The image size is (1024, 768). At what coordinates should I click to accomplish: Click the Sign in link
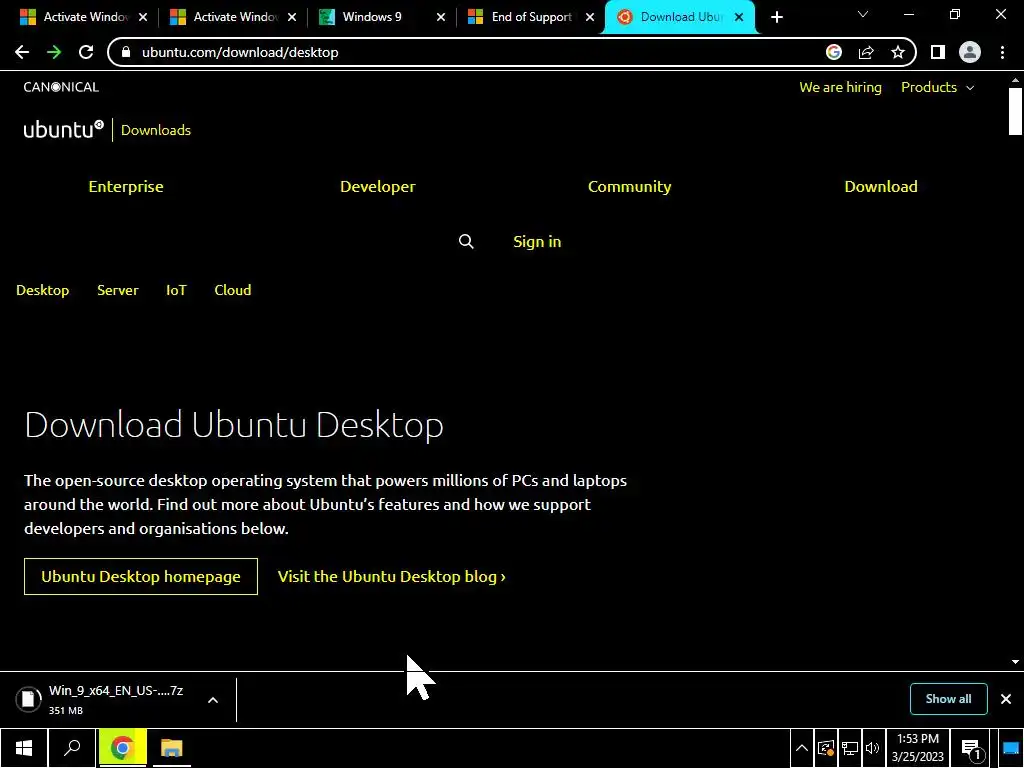tap(537, 242)
